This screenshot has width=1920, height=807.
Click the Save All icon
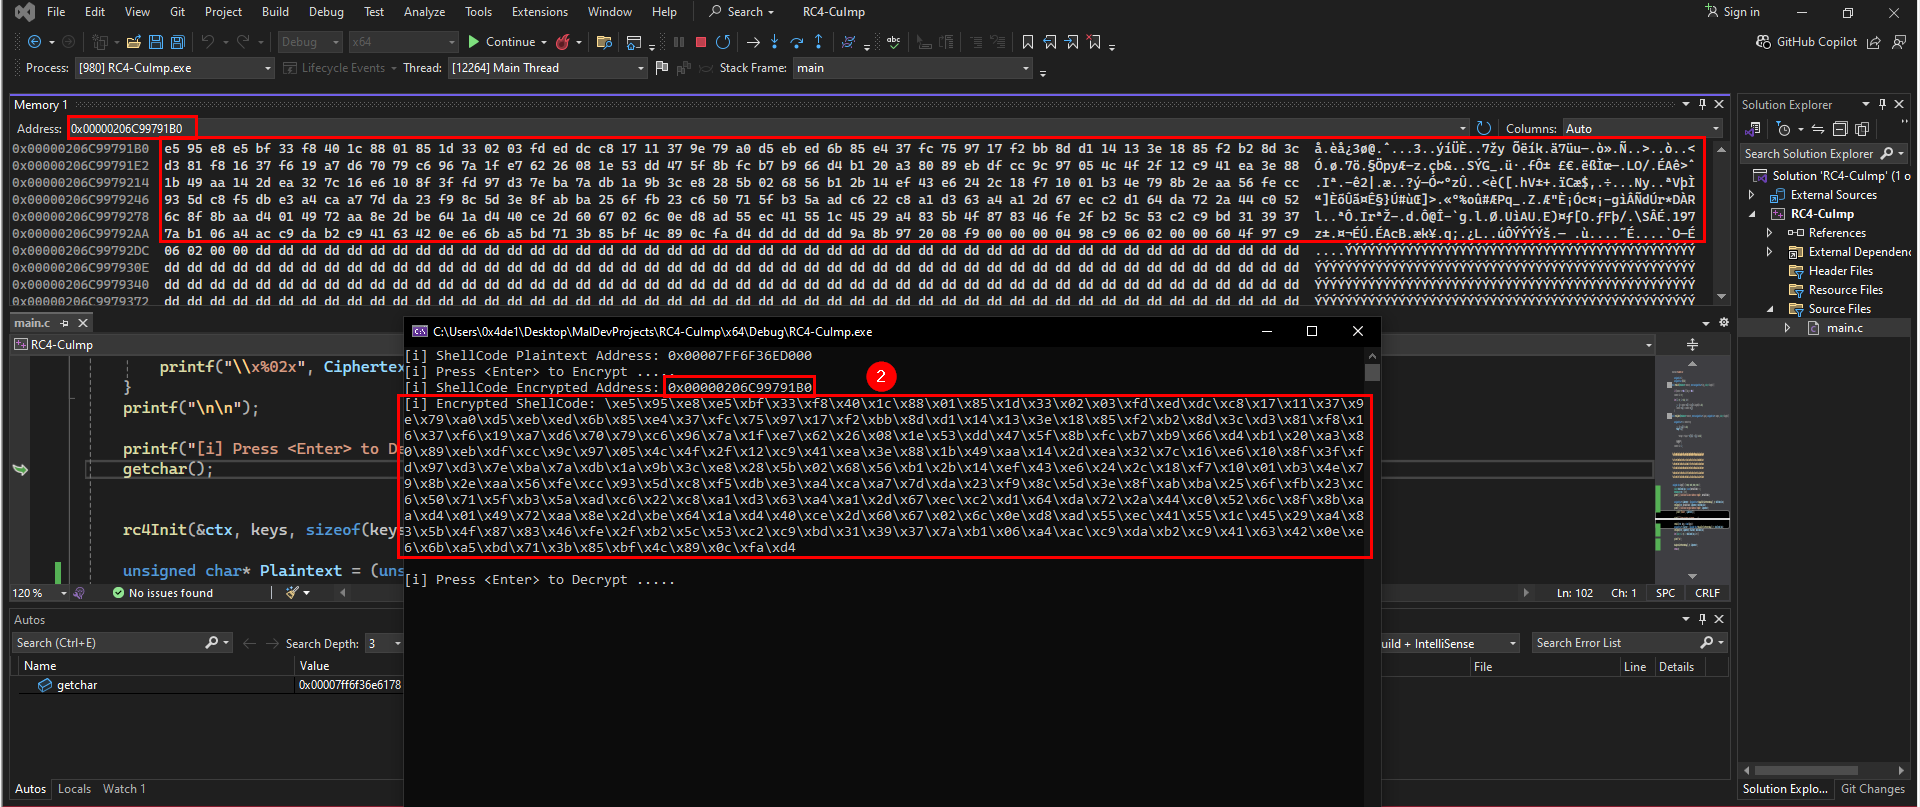(178, 42)
